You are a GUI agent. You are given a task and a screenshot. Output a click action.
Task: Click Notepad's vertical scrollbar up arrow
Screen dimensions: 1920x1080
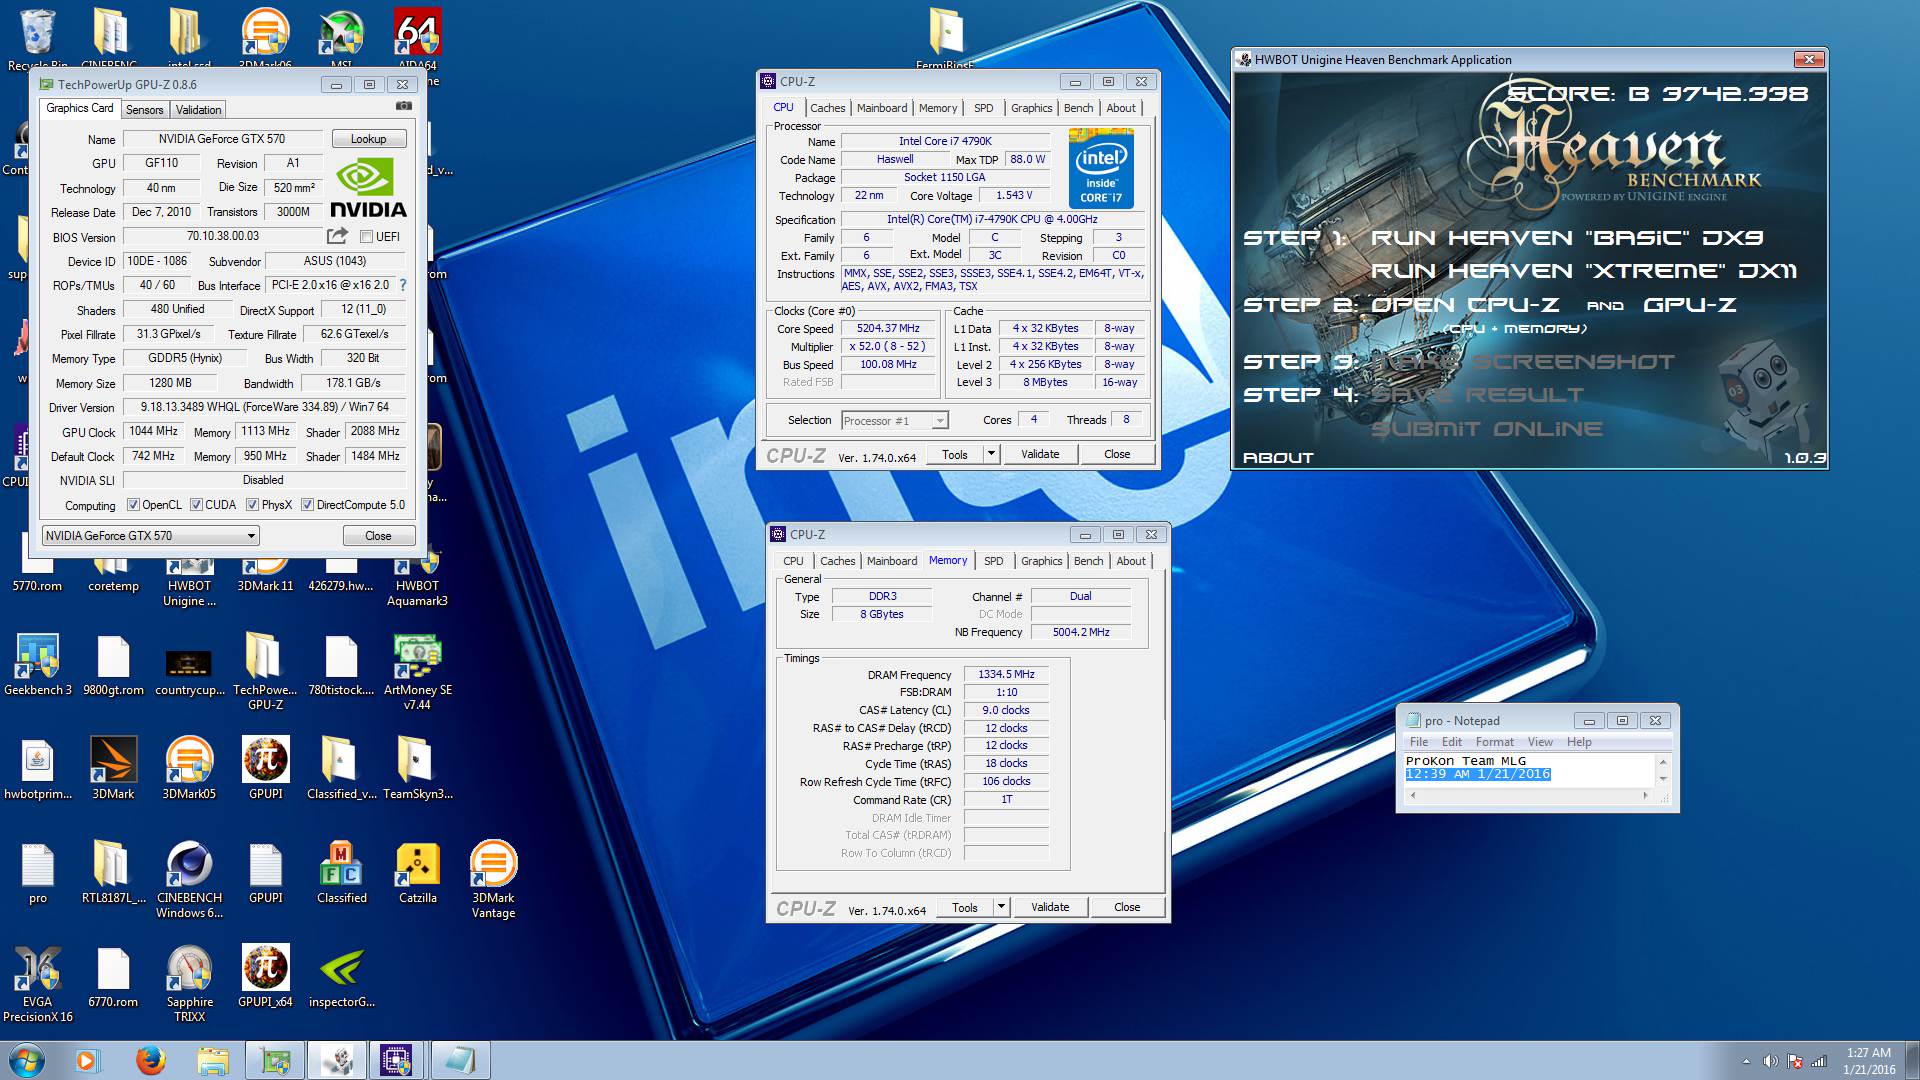click(1663, 761)
